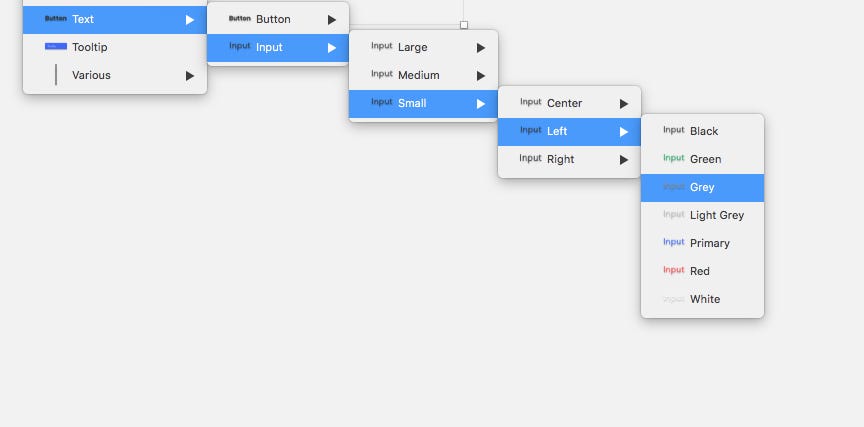This screenshot has width=864, height=427.
Task: Click the blue Tooltip preview icon
Action: (x=56, y=47)
